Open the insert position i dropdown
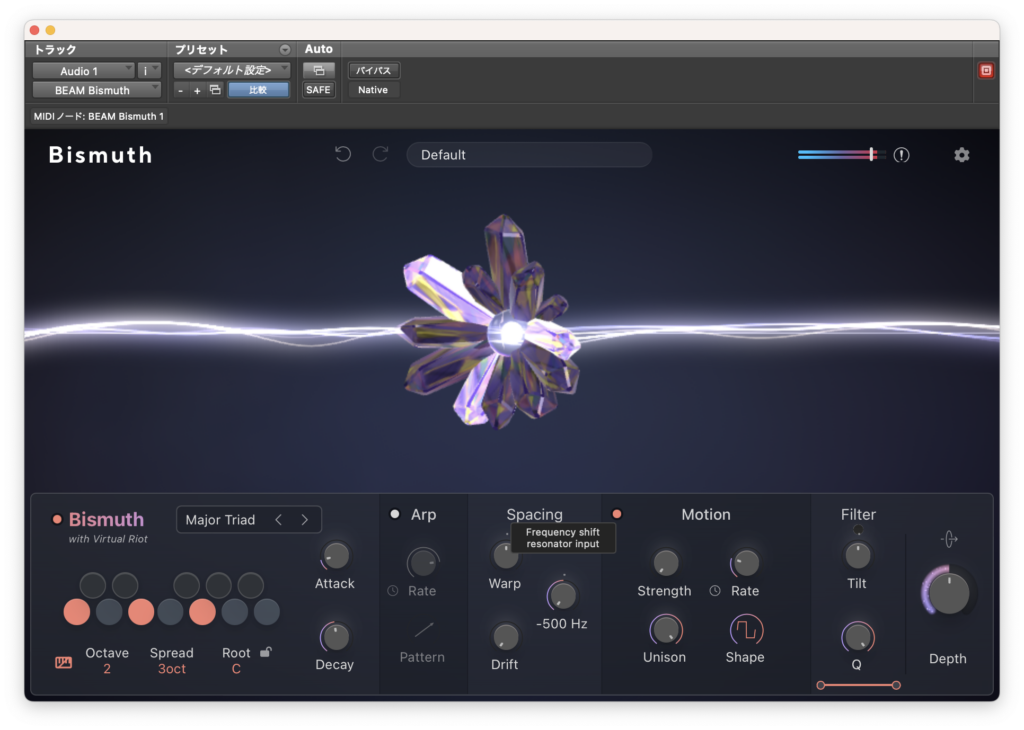The width and height of the screenshot is (1024, 730). (x=150, y=71)
